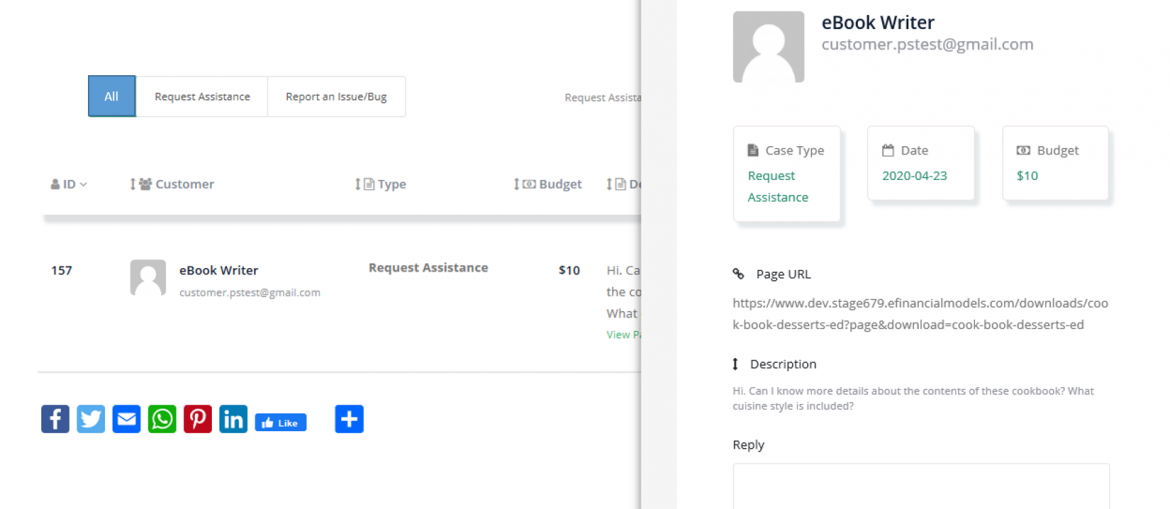Open the cook-book-desserts page URL link
Viewport: 1170px width, 509px height.
[920, 314]
